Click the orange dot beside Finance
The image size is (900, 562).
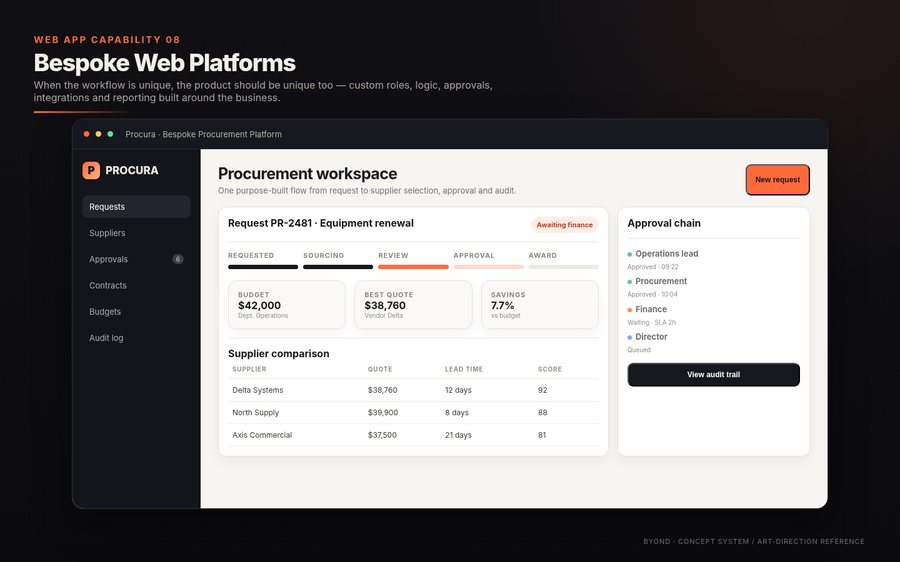point(630,310)
